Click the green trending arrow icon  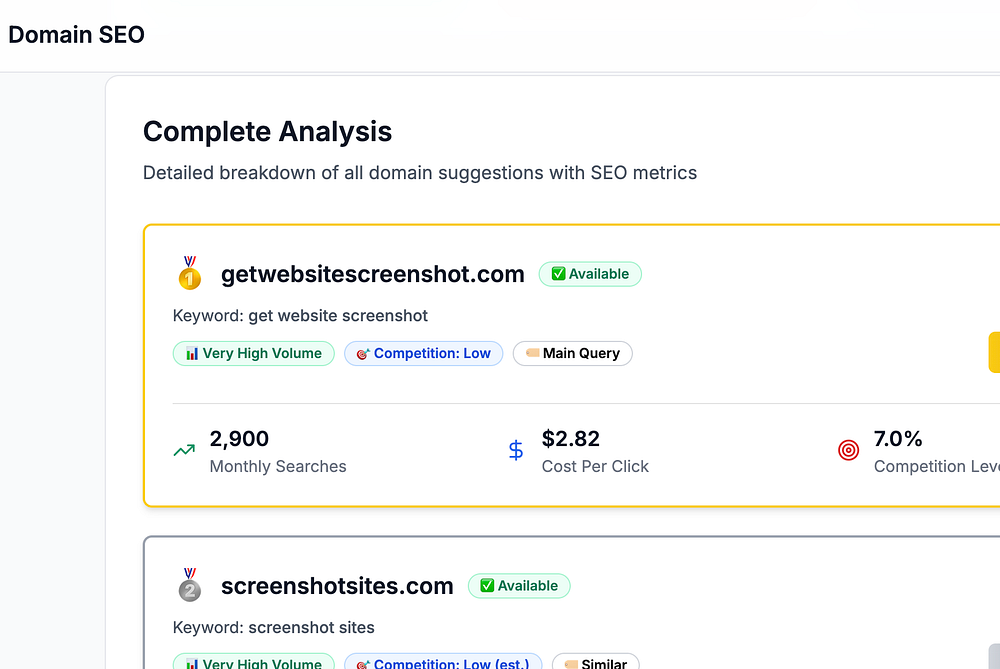184,451
